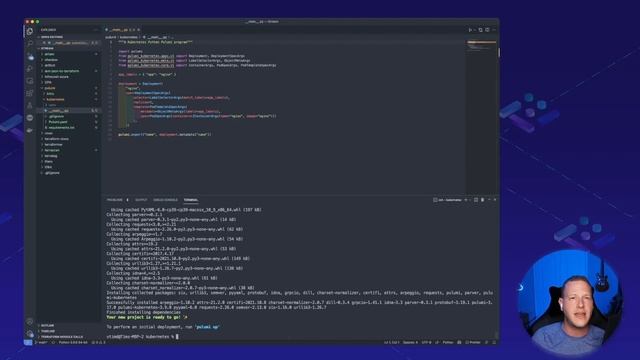This screenshot has width=640, height=360.
Task: Open the Explorer view in activity bar
Action: [30, 31]
